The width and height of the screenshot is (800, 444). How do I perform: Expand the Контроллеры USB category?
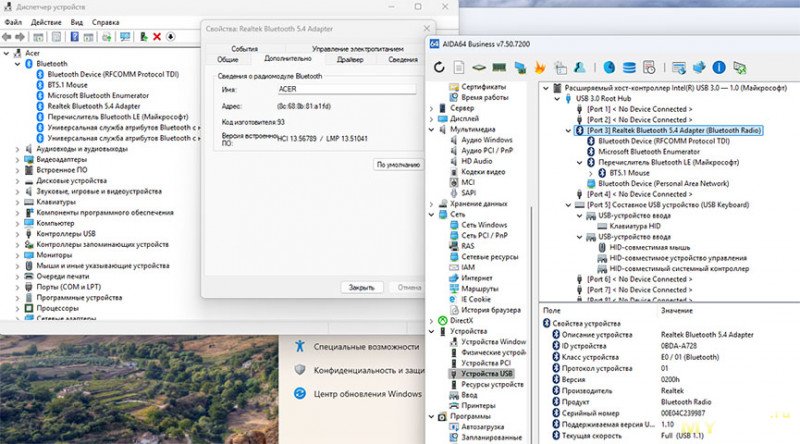tap(17, 234)
